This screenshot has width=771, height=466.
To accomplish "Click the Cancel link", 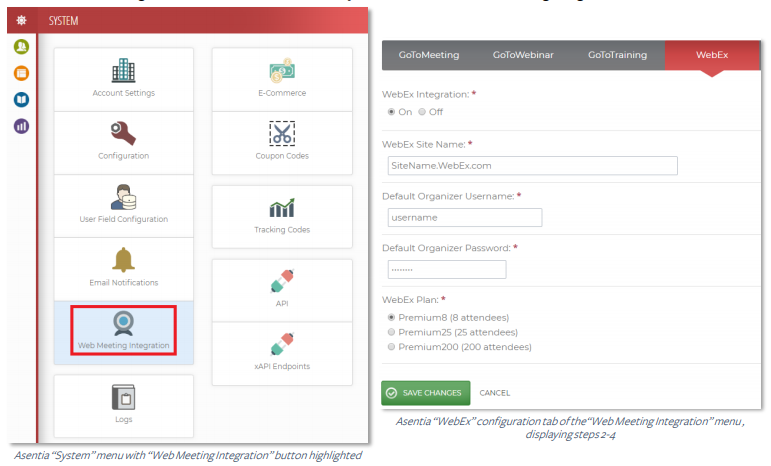I will (495, 393).
